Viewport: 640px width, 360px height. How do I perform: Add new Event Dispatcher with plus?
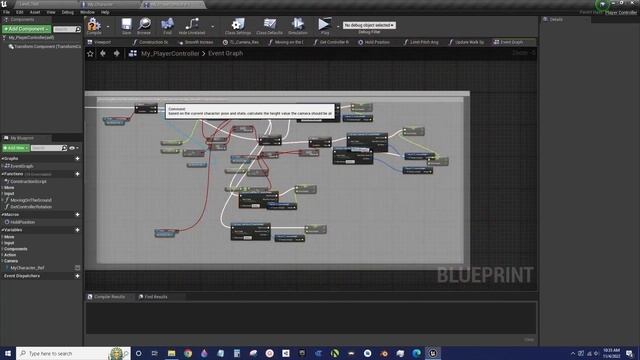(77, 276)
